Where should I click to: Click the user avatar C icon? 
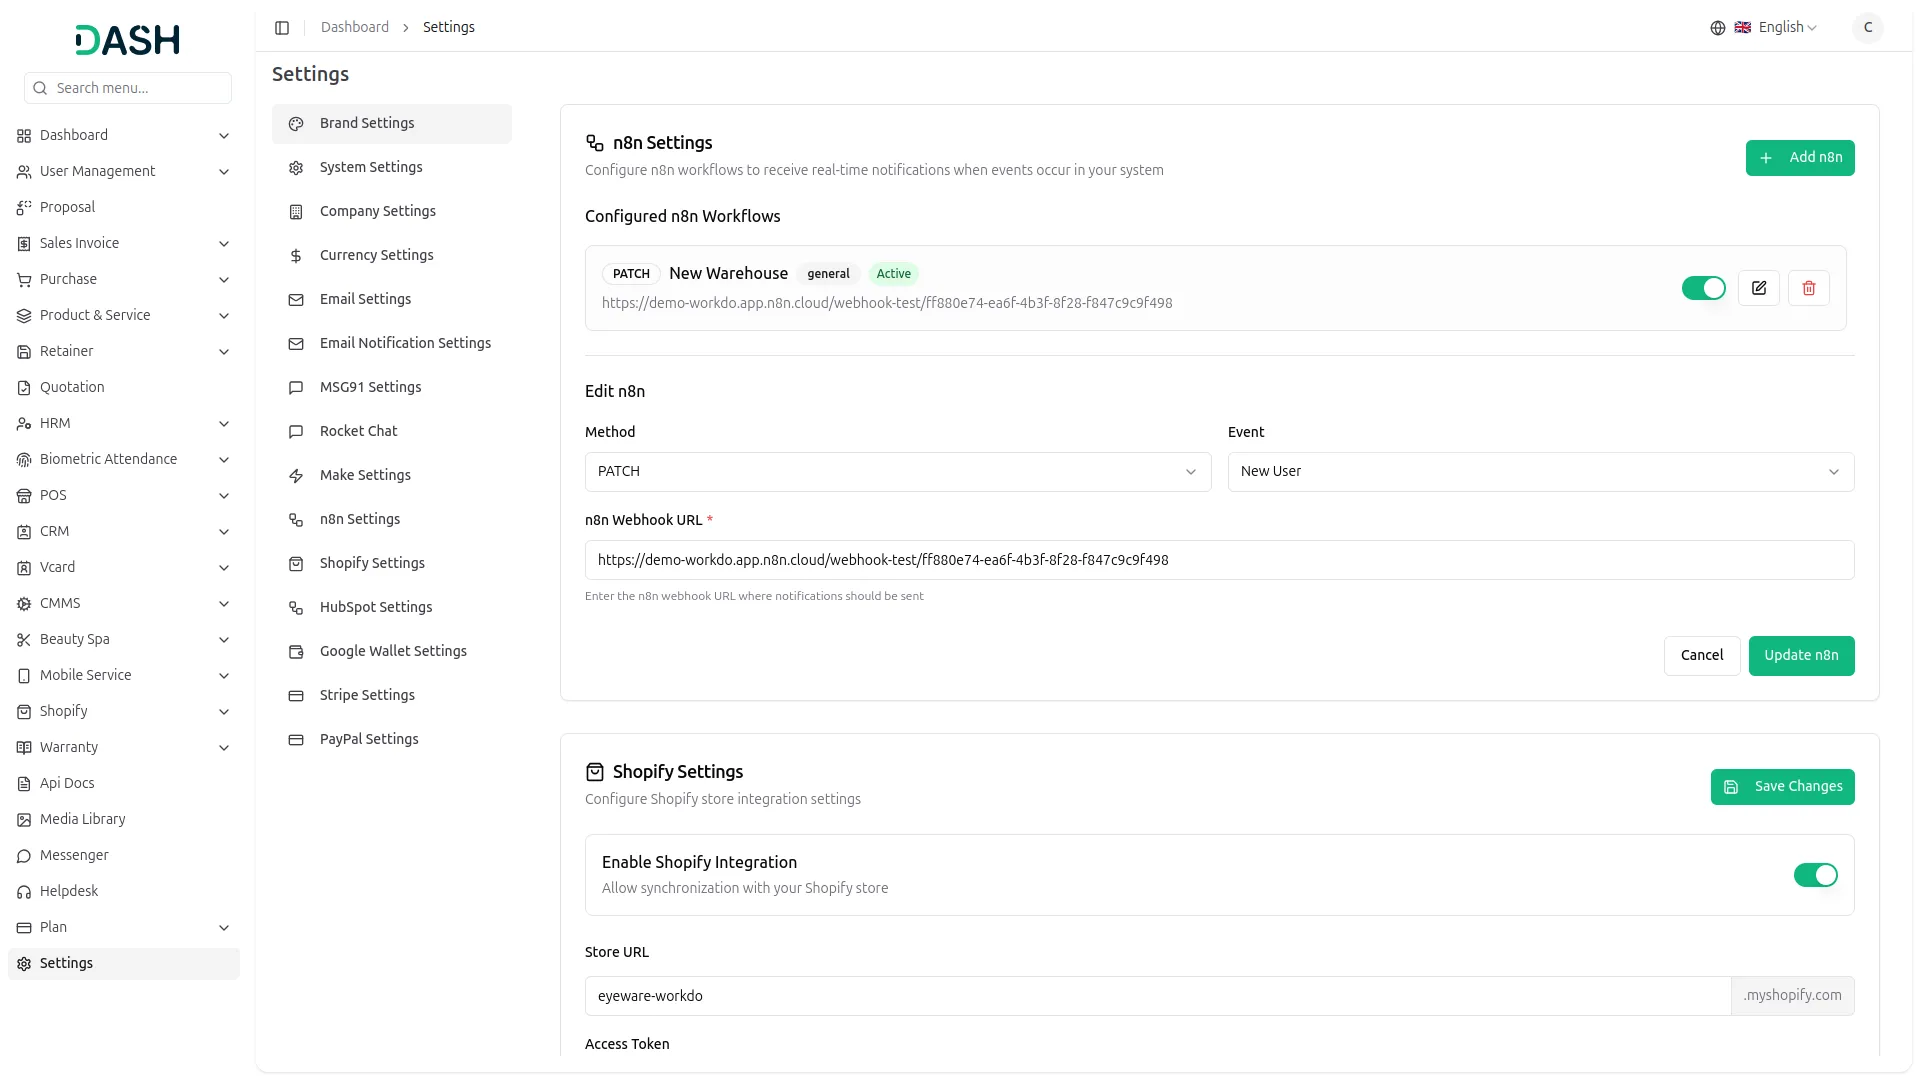(x=1867, y=27)
